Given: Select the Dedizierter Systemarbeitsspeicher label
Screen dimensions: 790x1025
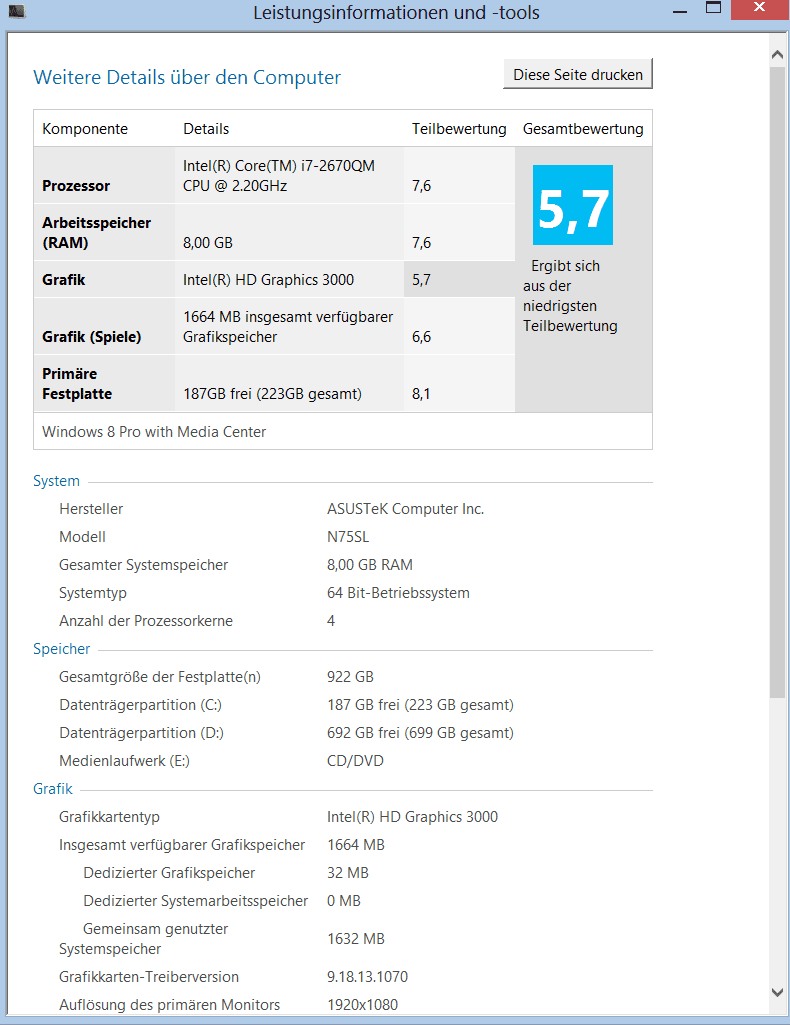Looking at the screenshot, I should (195, 901).
